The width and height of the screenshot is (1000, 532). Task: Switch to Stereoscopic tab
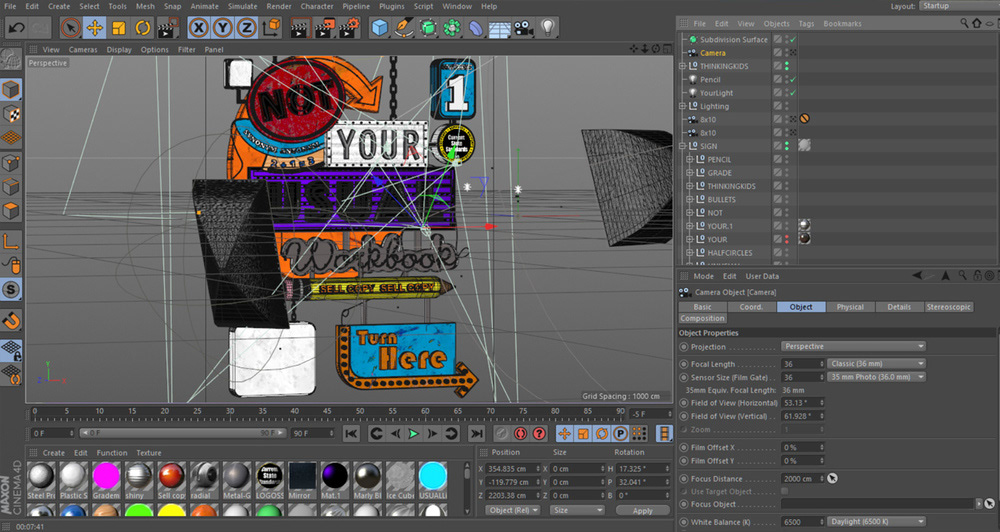pyautogui.click(x=948, y=307)
